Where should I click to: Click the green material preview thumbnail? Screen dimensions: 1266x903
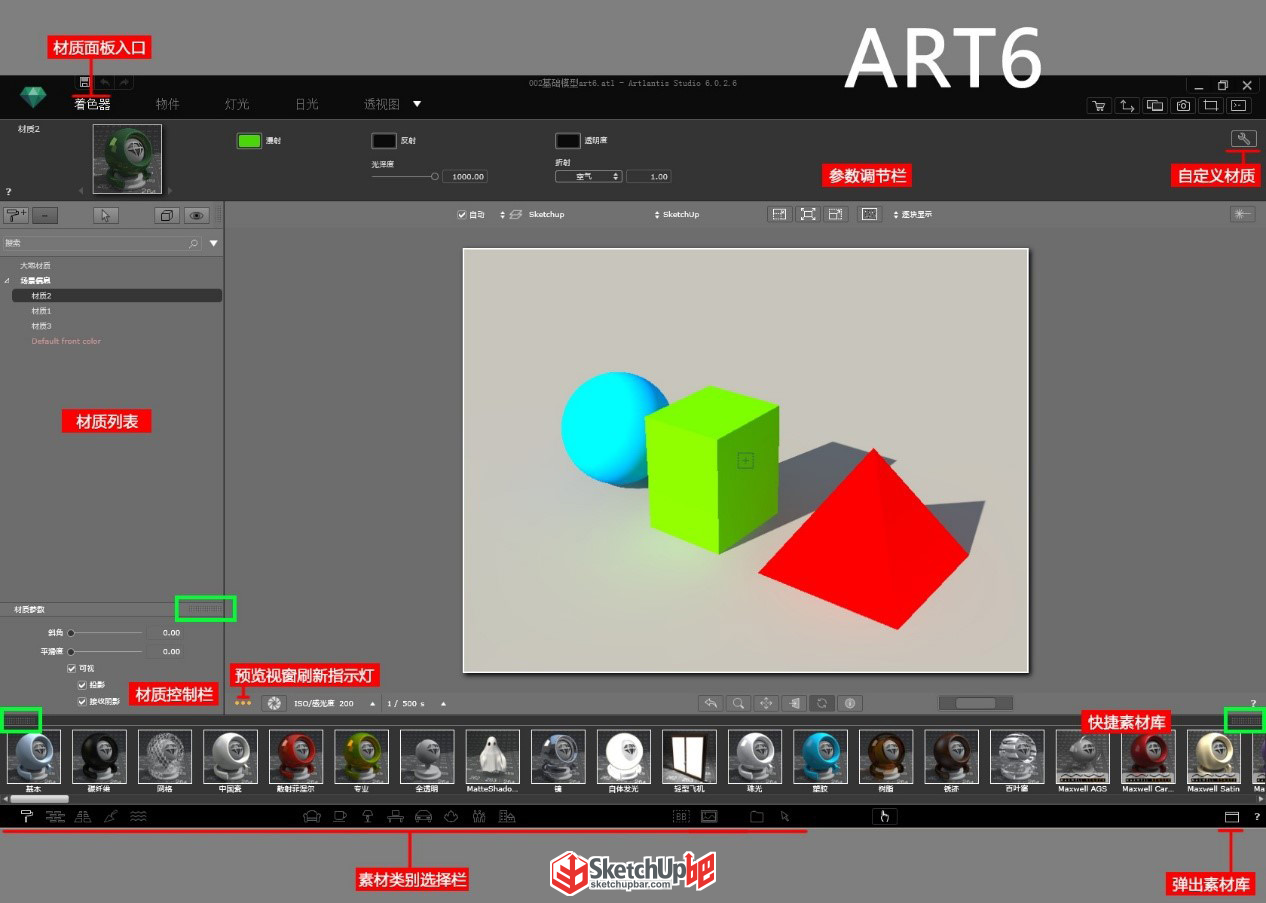(x=127, y=159)
